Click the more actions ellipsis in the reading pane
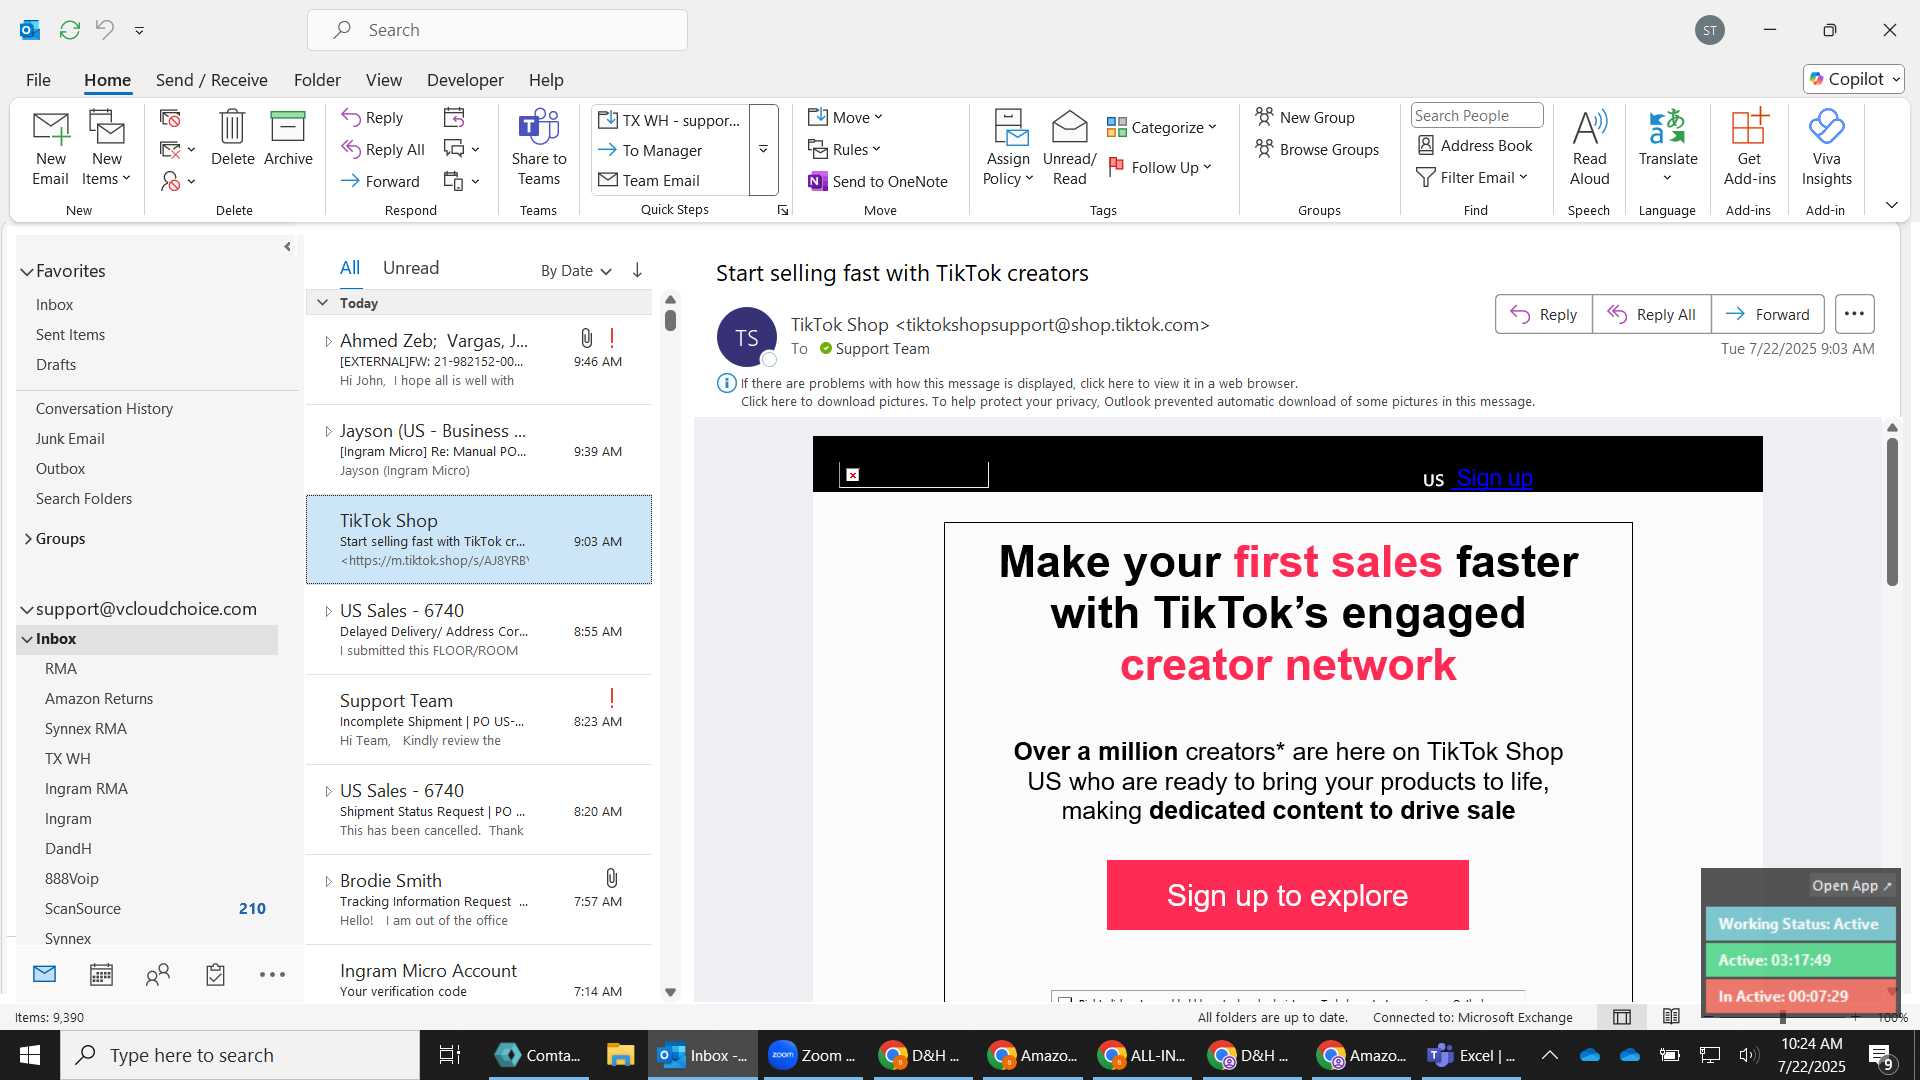The image size is (1920, 1080). point(1854,314)
